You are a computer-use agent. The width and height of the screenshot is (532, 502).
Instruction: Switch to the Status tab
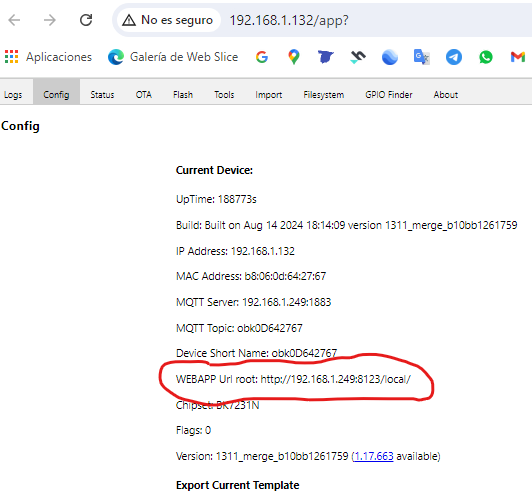(102, 95)
